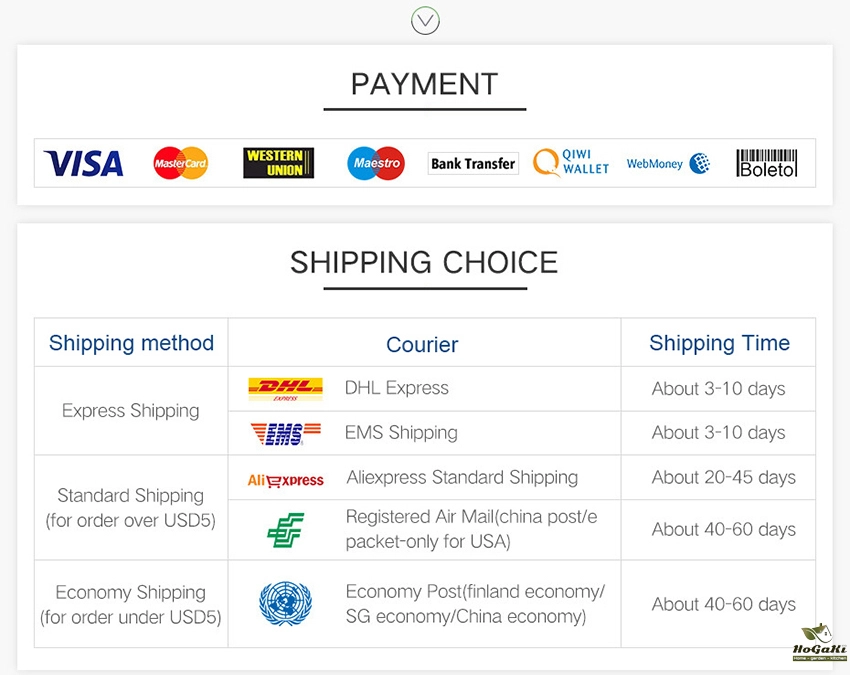Click the VISA payment logo
This screenshot has height=675, width=850.
tap(84, 163)
